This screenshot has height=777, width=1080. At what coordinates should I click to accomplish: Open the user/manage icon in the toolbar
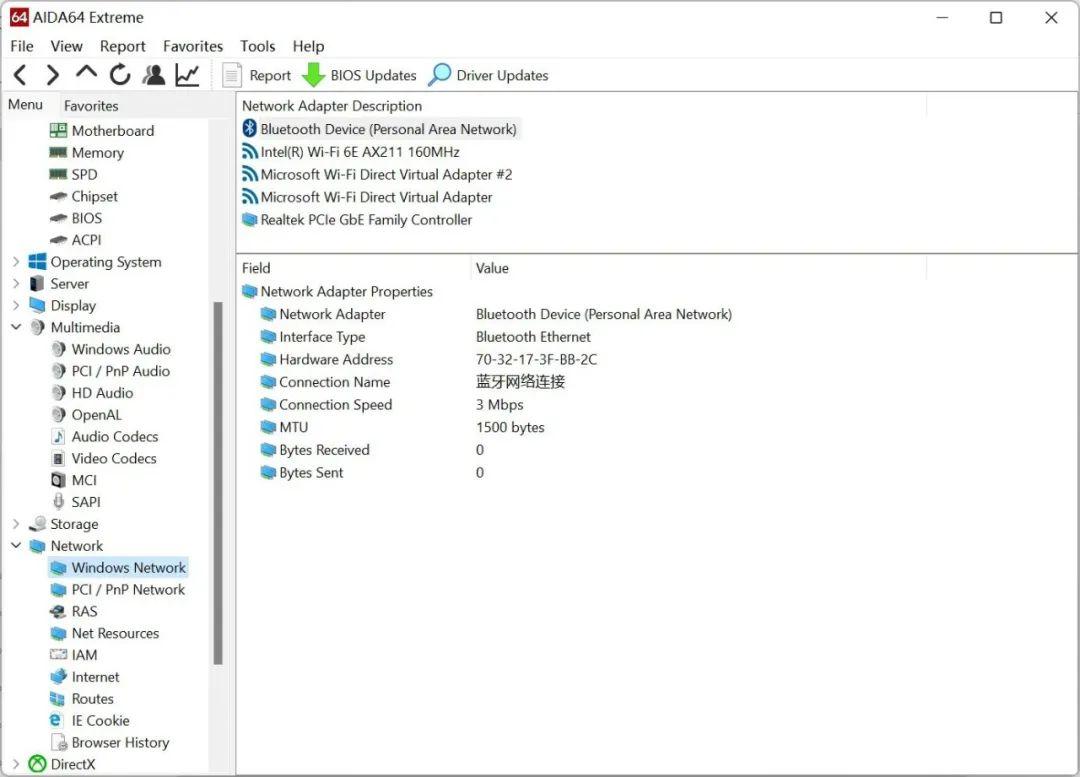tap(154, 75)
